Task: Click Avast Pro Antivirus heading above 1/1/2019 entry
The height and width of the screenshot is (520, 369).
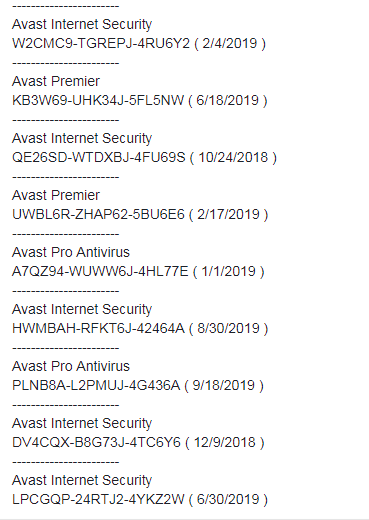Action: point(71,252)
